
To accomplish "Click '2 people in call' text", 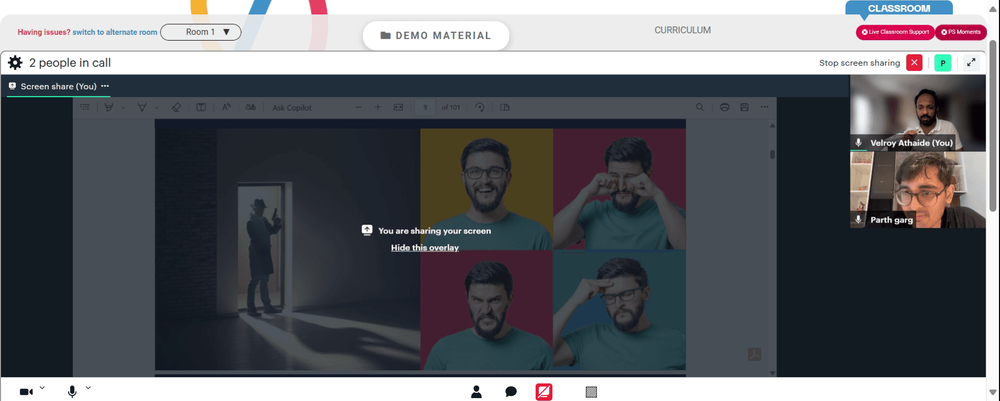I will click(x=70, y=63).
